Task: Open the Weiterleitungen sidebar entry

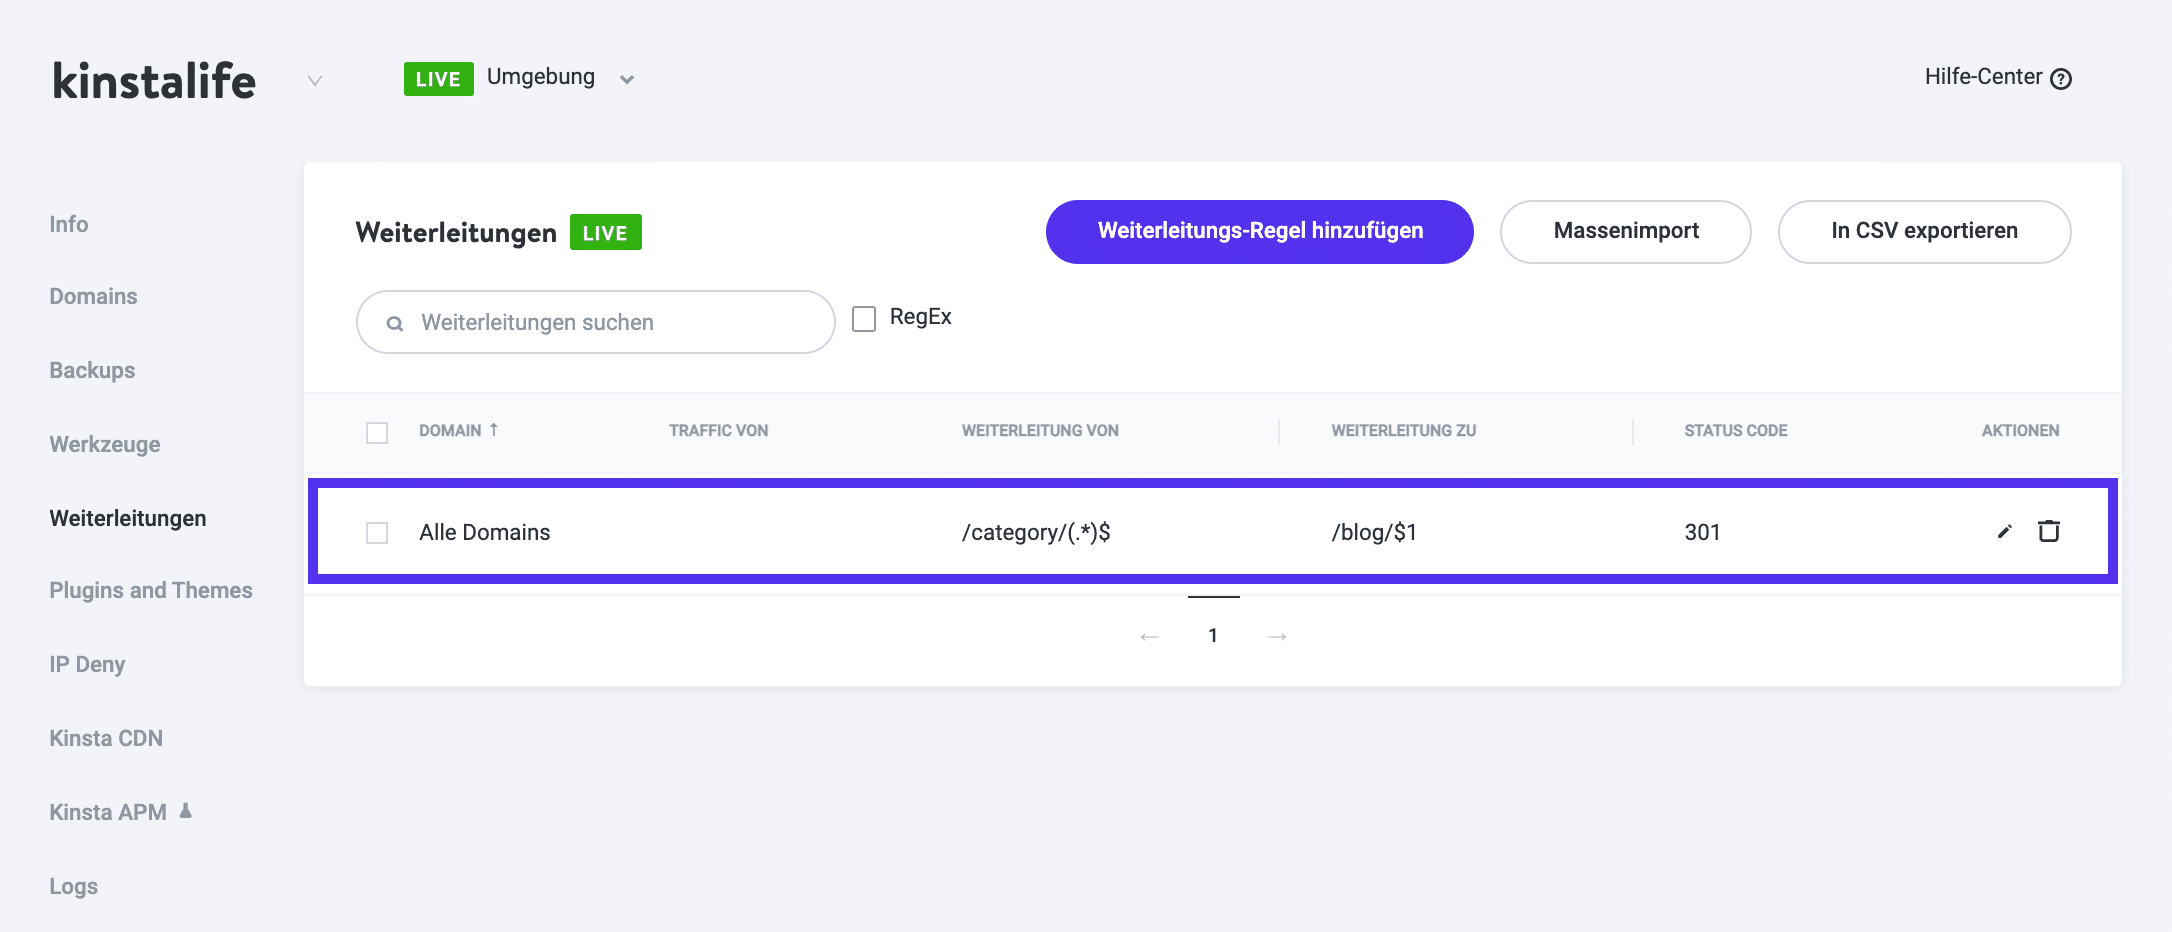Action: (x=128, y=518)
